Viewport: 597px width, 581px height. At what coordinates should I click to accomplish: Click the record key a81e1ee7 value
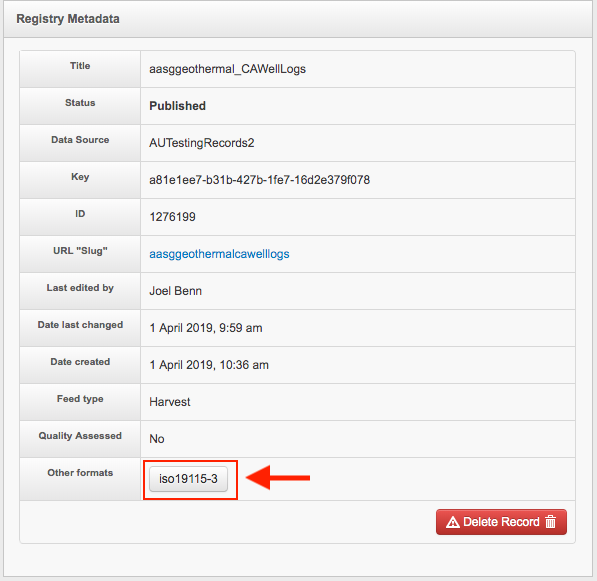(259, 180)
